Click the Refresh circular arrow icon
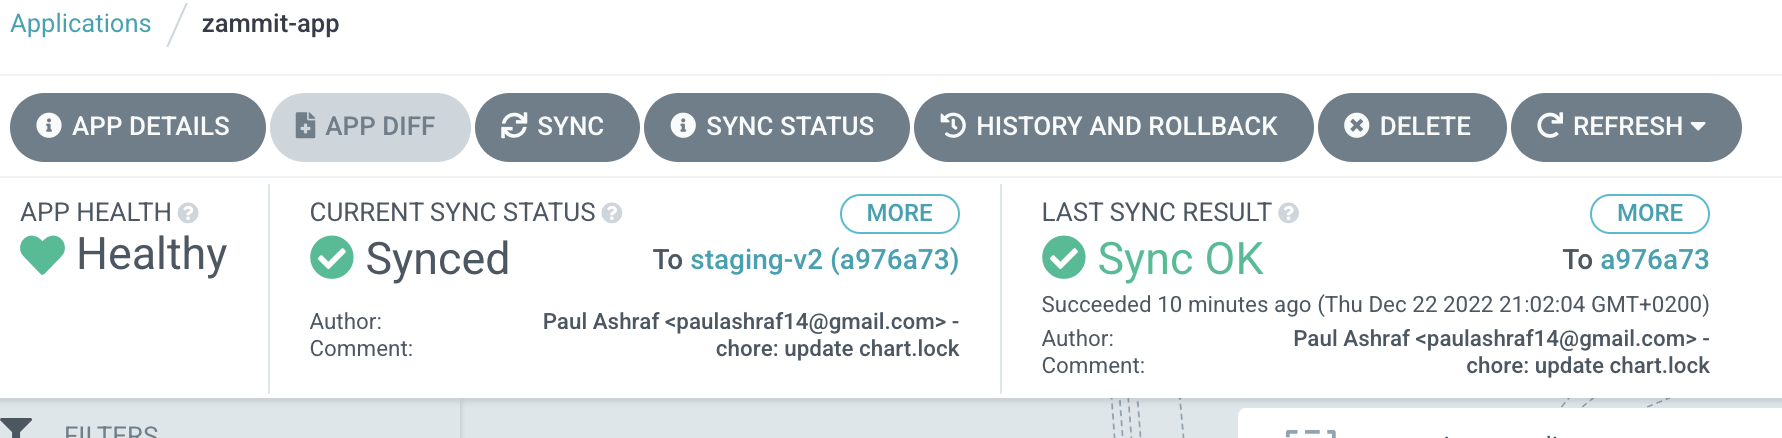 point(1550,126)
